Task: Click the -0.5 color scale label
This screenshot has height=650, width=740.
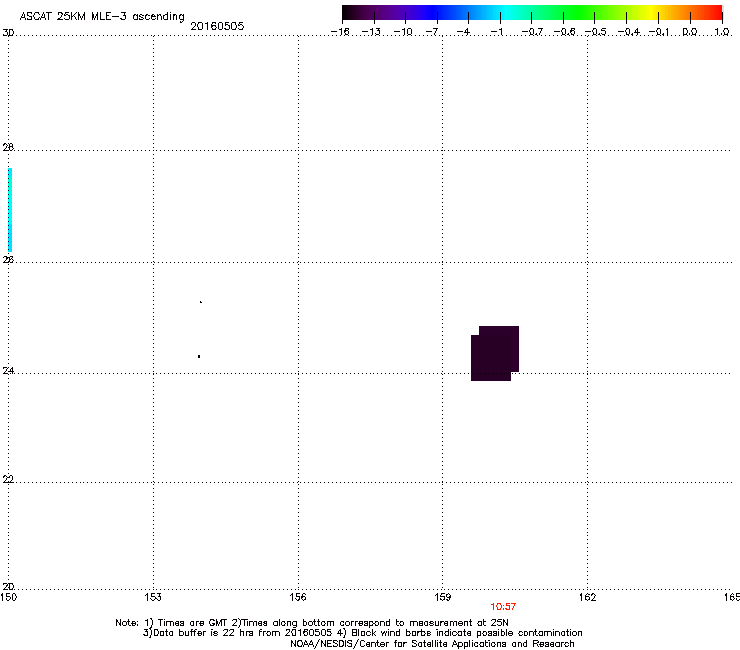Action: click(x=596, y=32)
